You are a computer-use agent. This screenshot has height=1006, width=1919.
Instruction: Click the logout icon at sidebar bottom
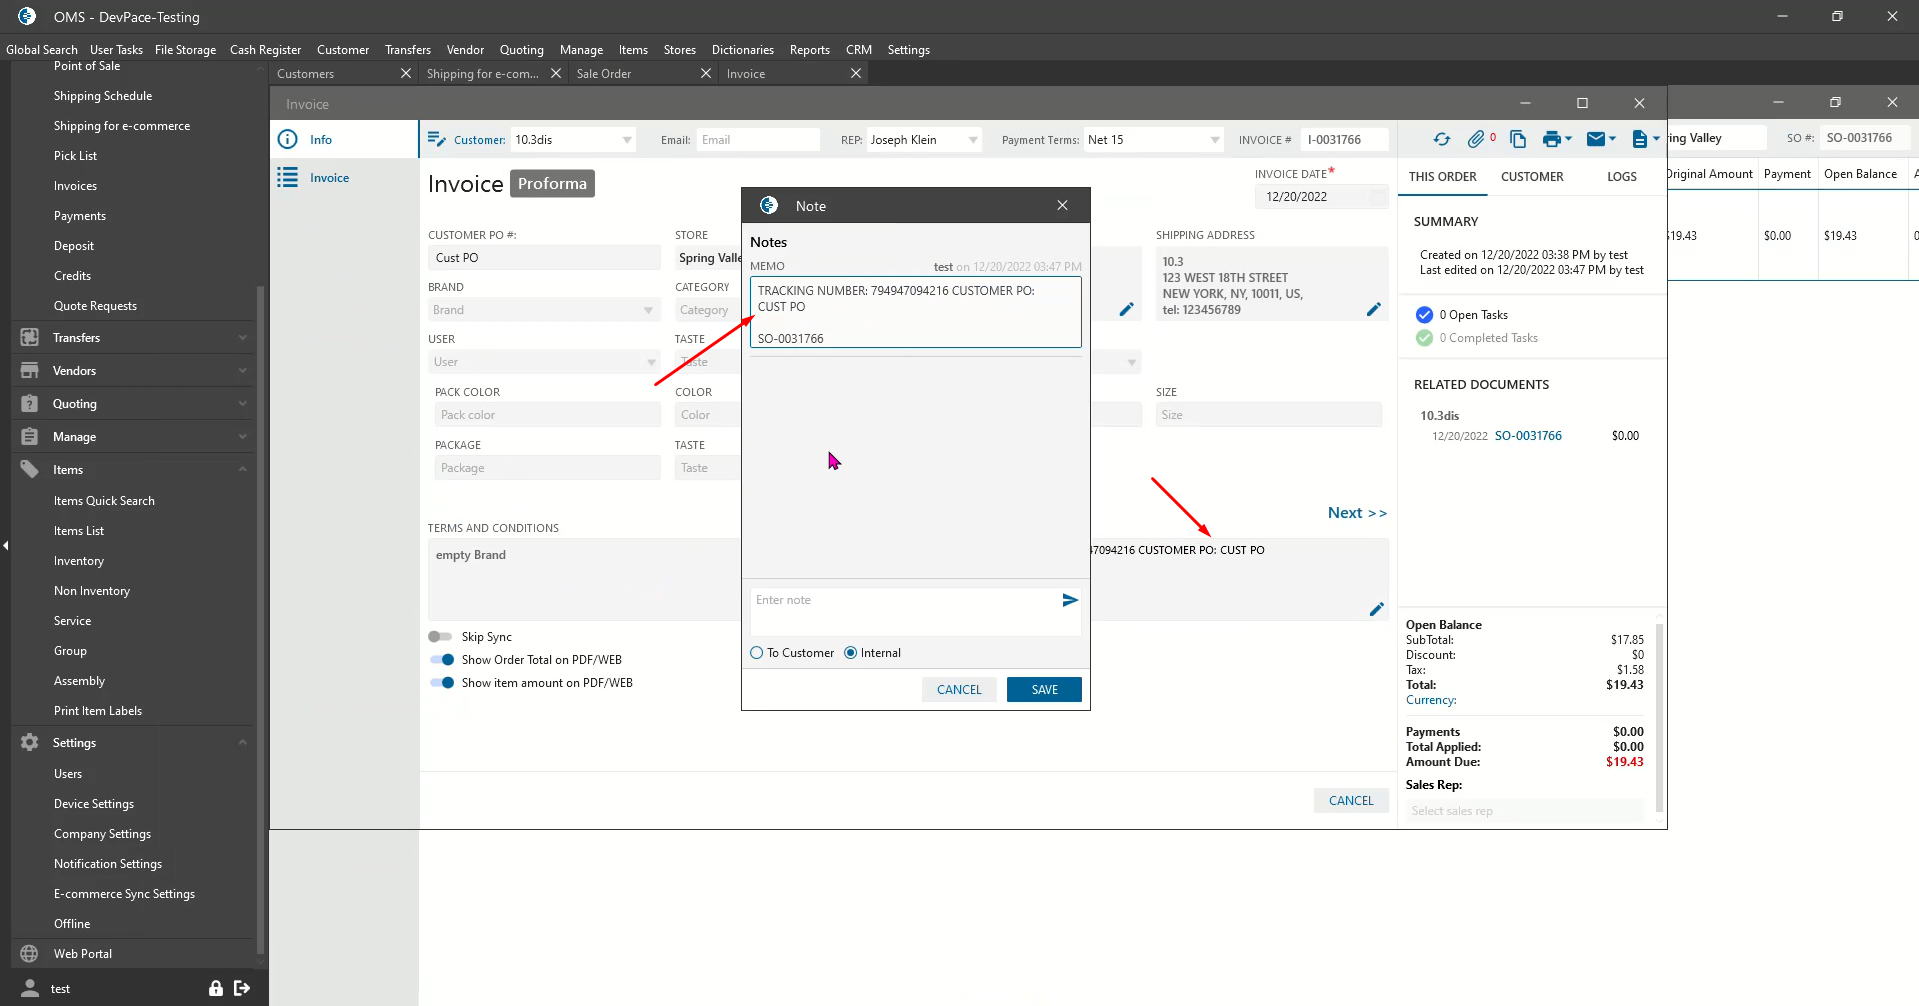coord(242,988)
